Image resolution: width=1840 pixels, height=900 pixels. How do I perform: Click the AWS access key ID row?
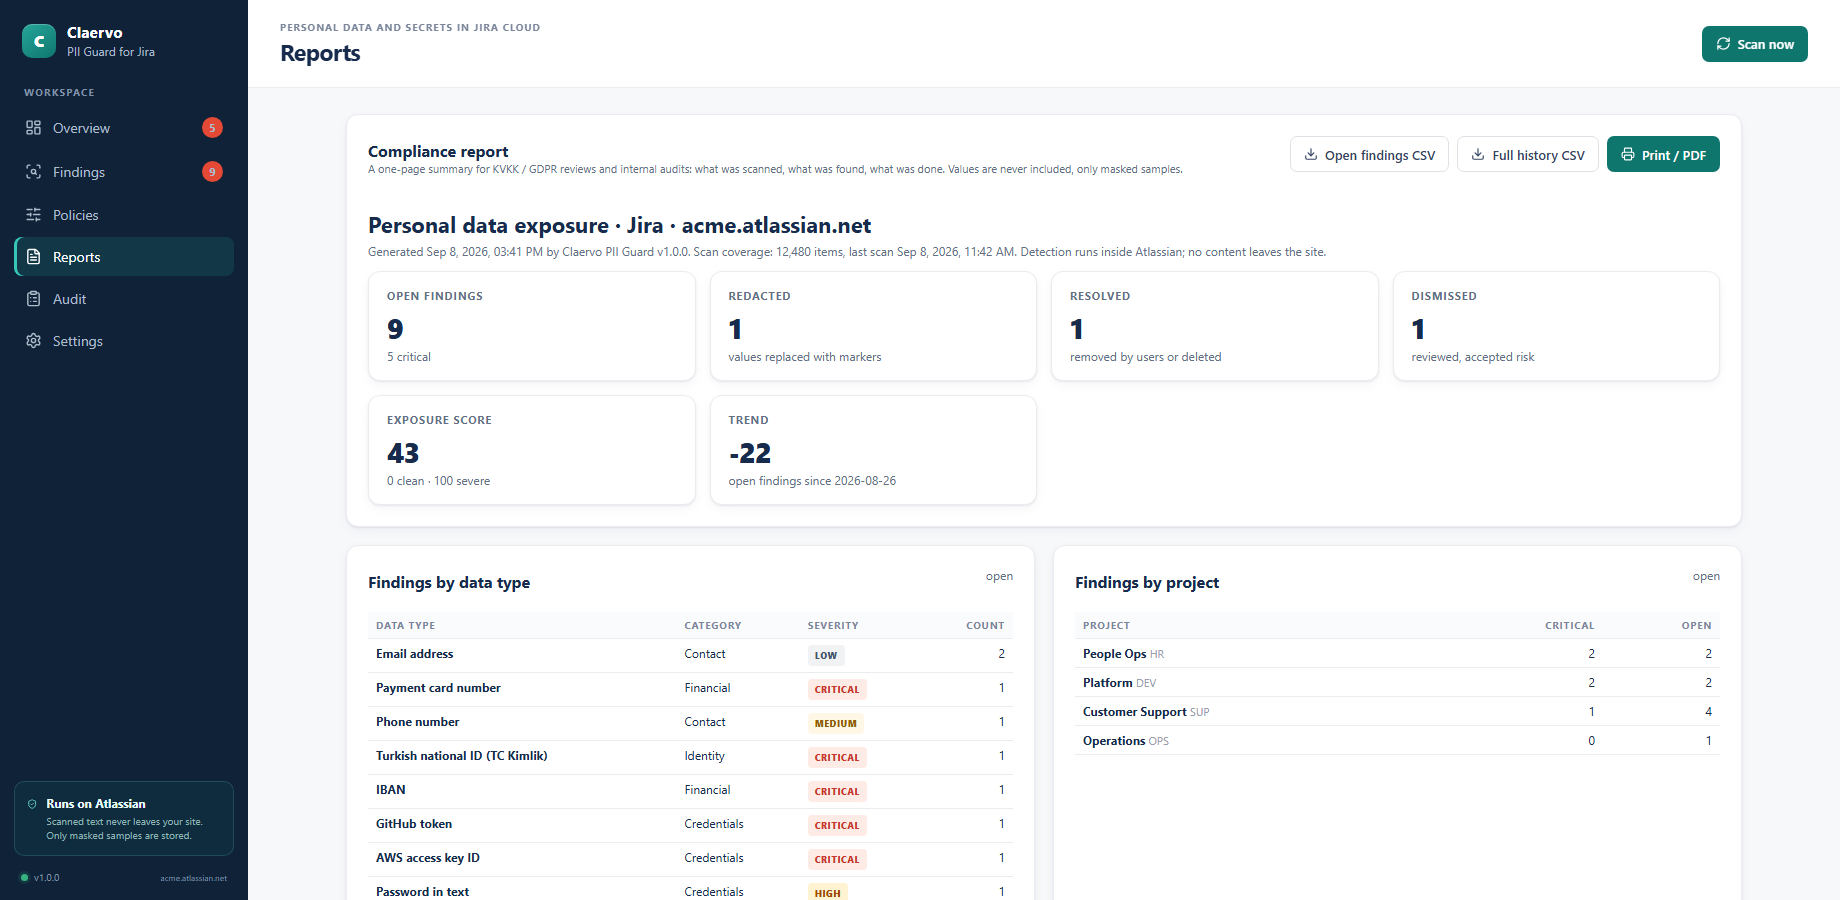coord(690,859)
